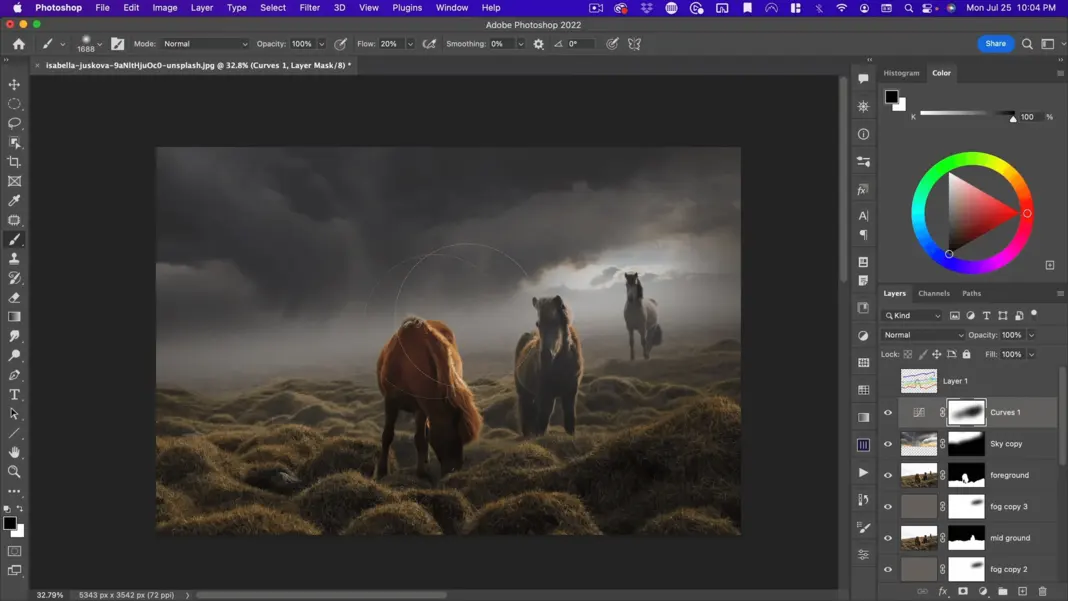Click the zoom percentage field in status bar

tap(49, 595)
